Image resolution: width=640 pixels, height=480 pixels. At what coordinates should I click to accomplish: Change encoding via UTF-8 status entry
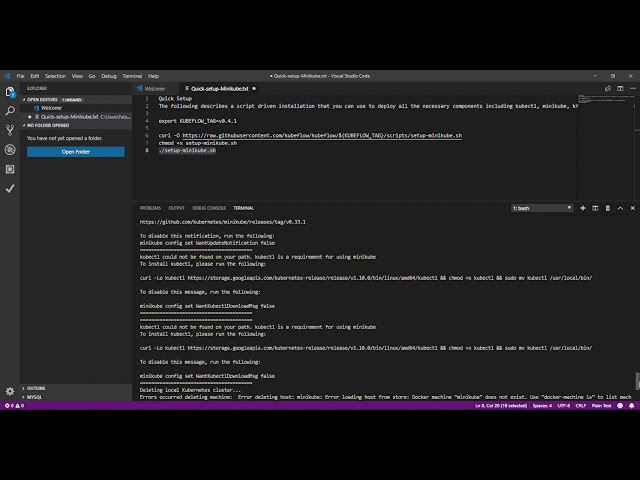[564, 406]
